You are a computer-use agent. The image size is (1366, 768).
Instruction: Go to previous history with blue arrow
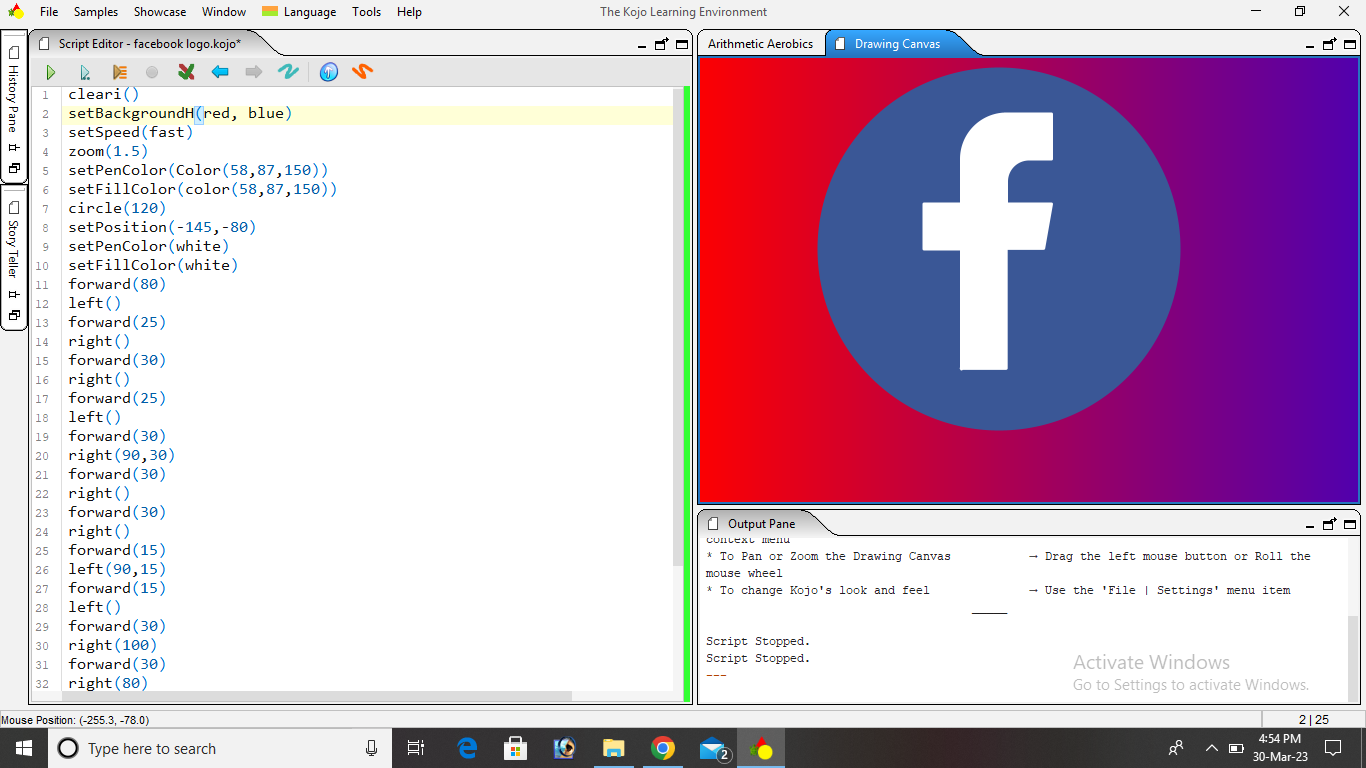tap(220, 72)
